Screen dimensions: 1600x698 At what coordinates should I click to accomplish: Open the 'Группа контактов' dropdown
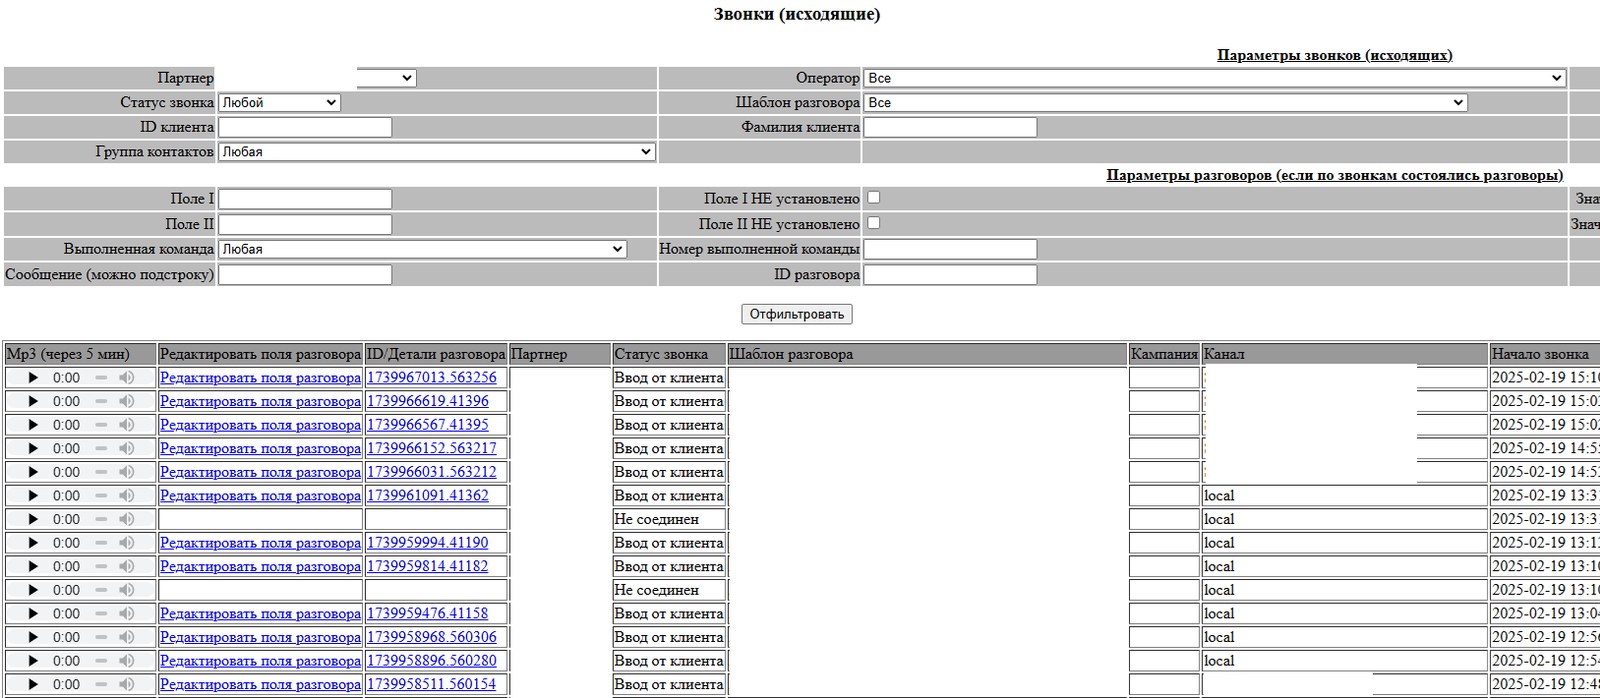pos(437,152)
